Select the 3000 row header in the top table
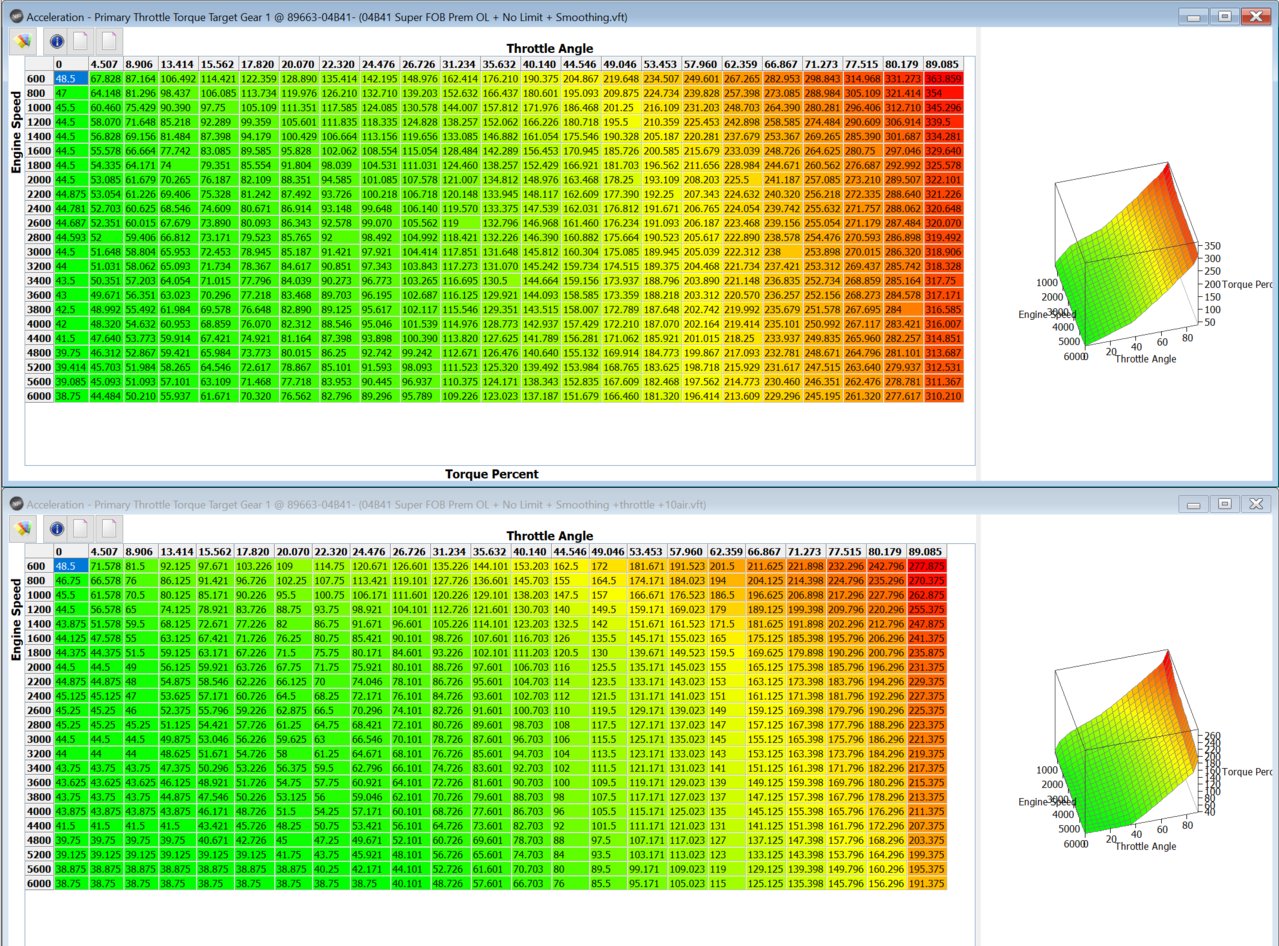 [x=38, y=253]
